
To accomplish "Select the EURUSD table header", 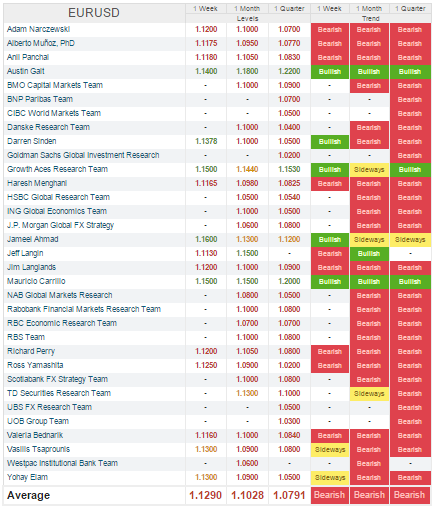I will (x=94, y=13).
